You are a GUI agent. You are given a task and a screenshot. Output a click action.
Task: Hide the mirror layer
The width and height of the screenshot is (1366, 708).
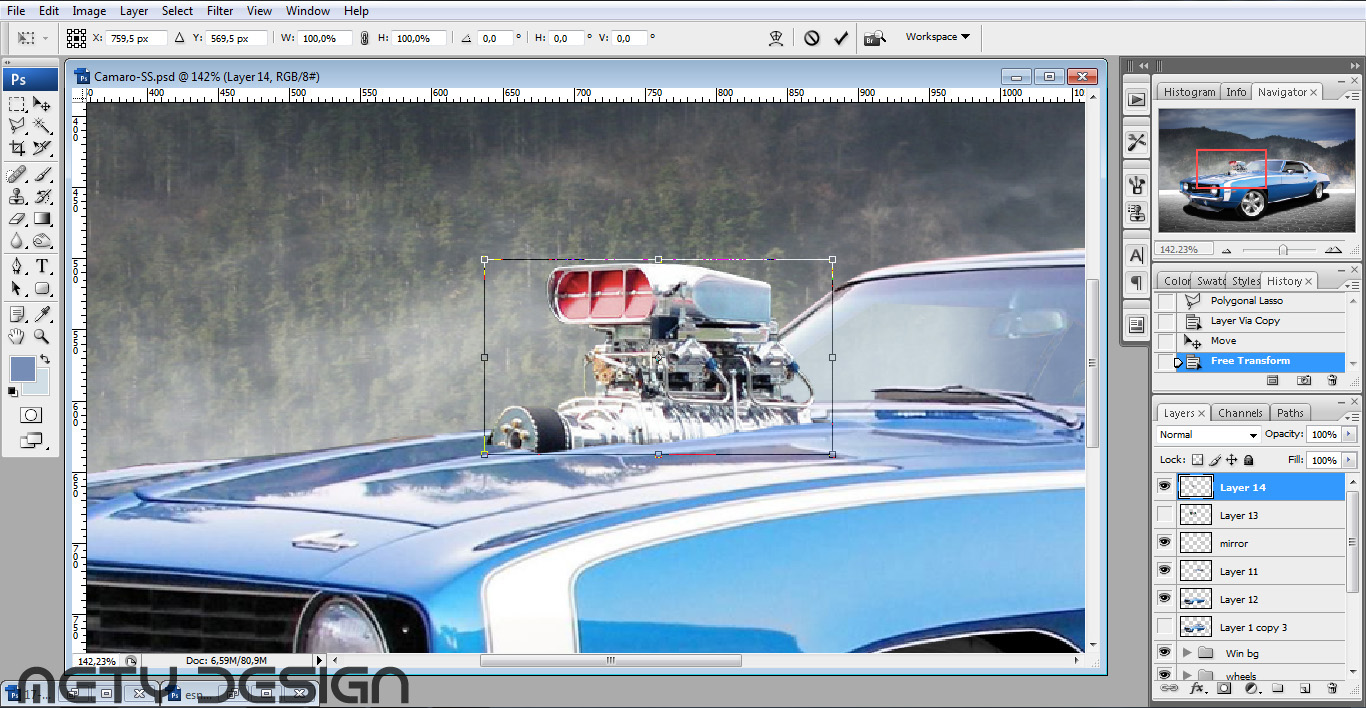[x=1164, y=542]
